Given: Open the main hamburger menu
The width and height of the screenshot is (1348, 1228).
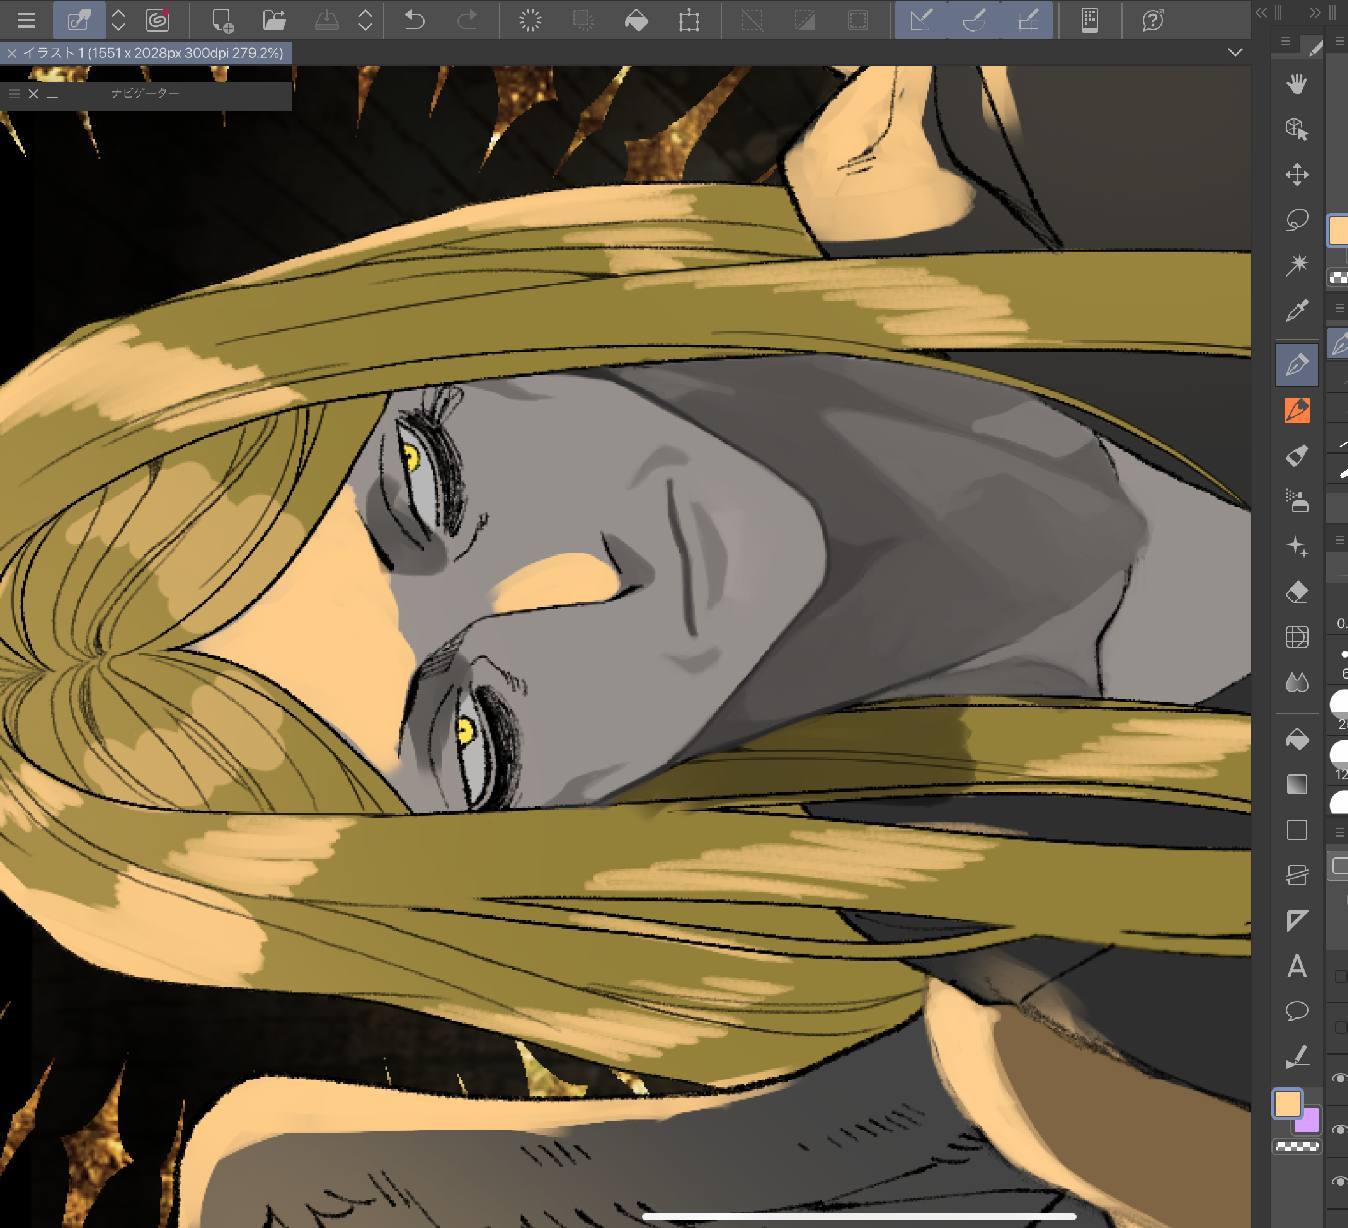Looking at the screenshot, I should pos(26,20).
